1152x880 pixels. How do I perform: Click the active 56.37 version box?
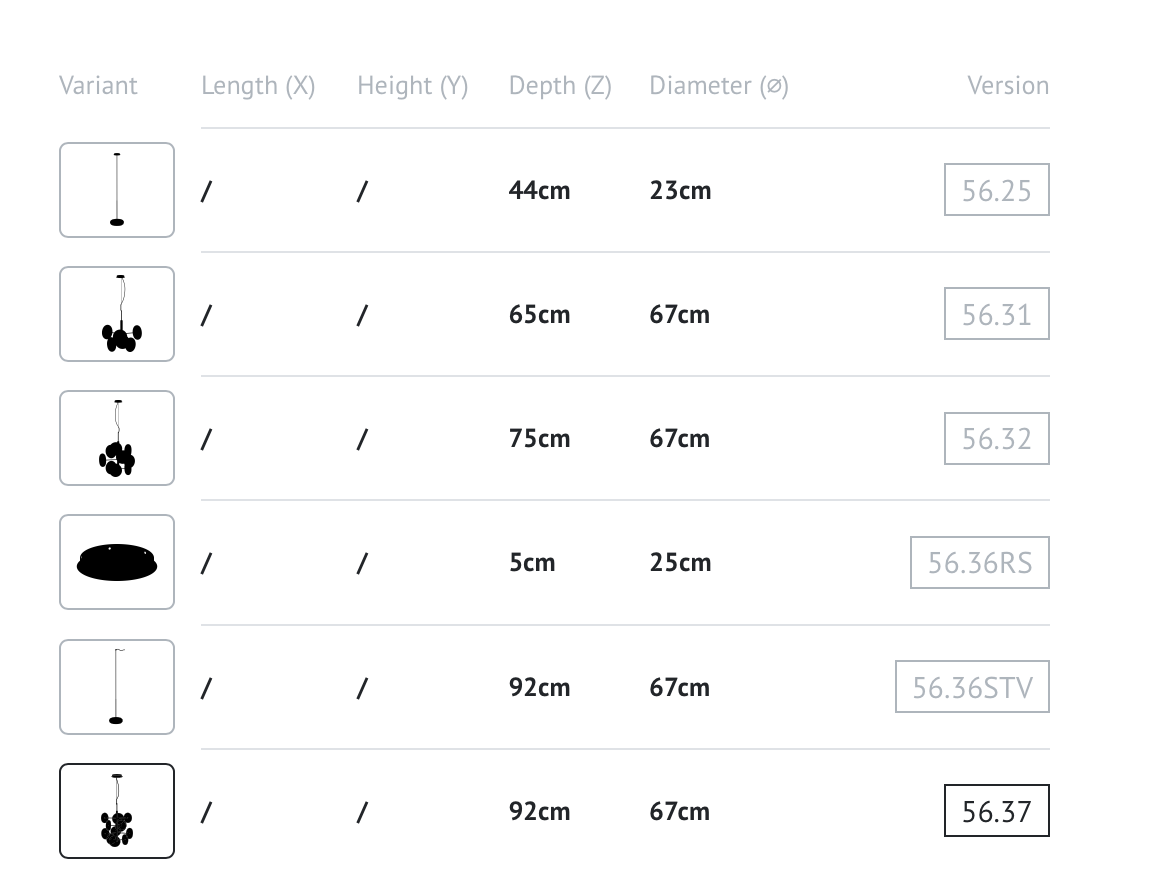pos(997,811)
